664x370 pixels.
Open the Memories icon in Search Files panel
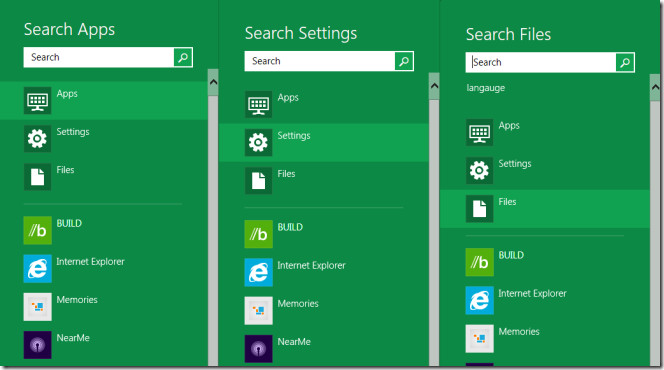[x=479, y=338]
